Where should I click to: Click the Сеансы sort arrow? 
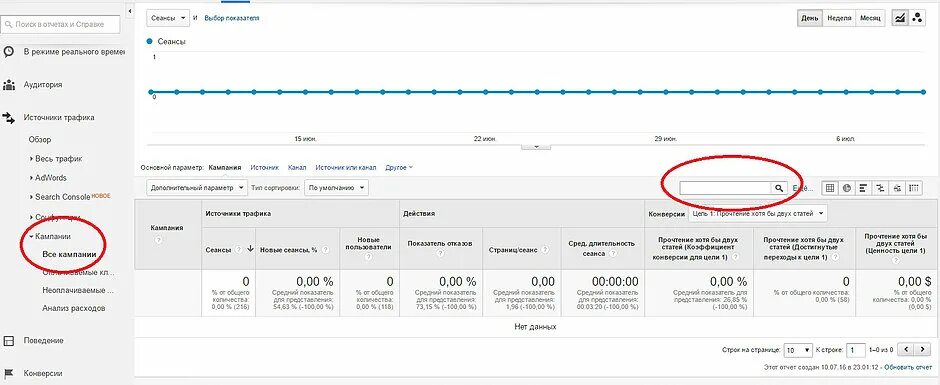coord(250,249)
